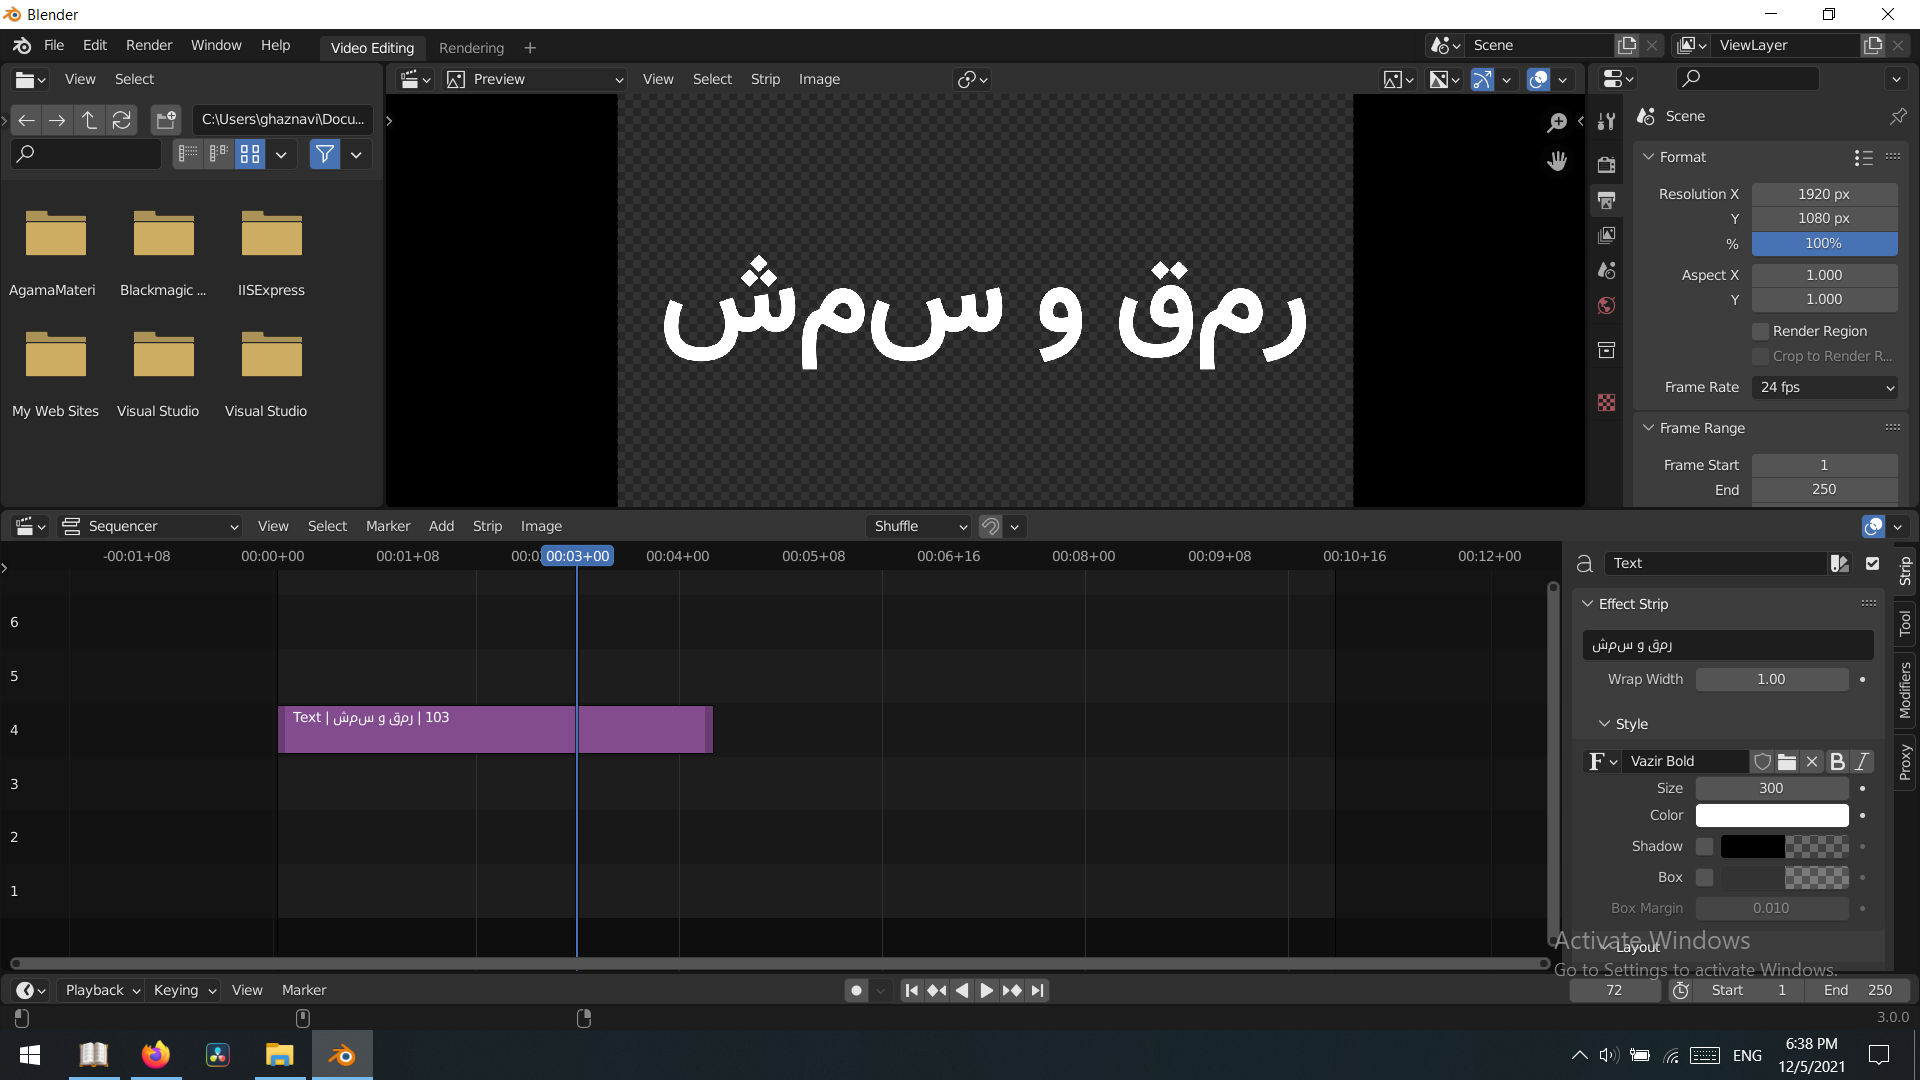Open font file with the folder icon
The image size is (1920, 1080).
[x=1787, y=762]
